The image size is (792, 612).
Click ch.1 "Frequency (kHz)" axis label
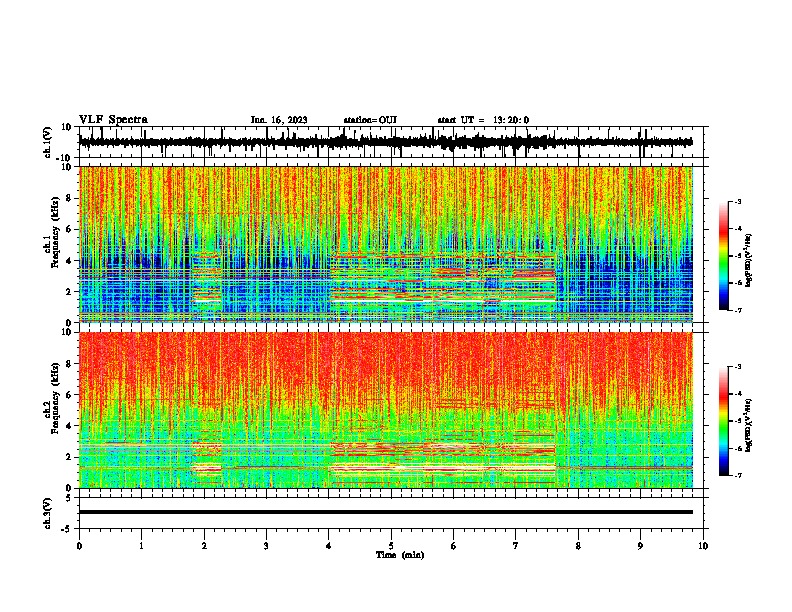(55, 232)
